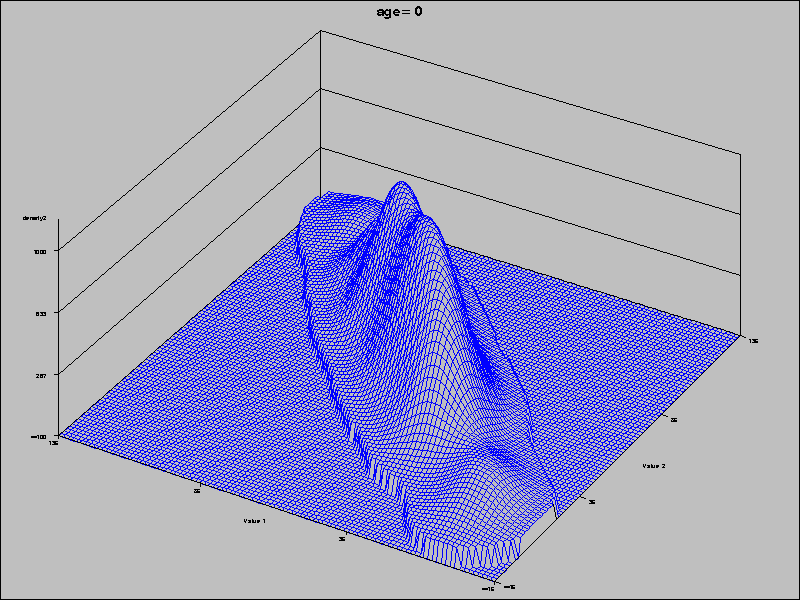This screenshot has height=600, width=800.
Task: Pick the 35 tick on Value 2 axis
Action: pos(592,502)
